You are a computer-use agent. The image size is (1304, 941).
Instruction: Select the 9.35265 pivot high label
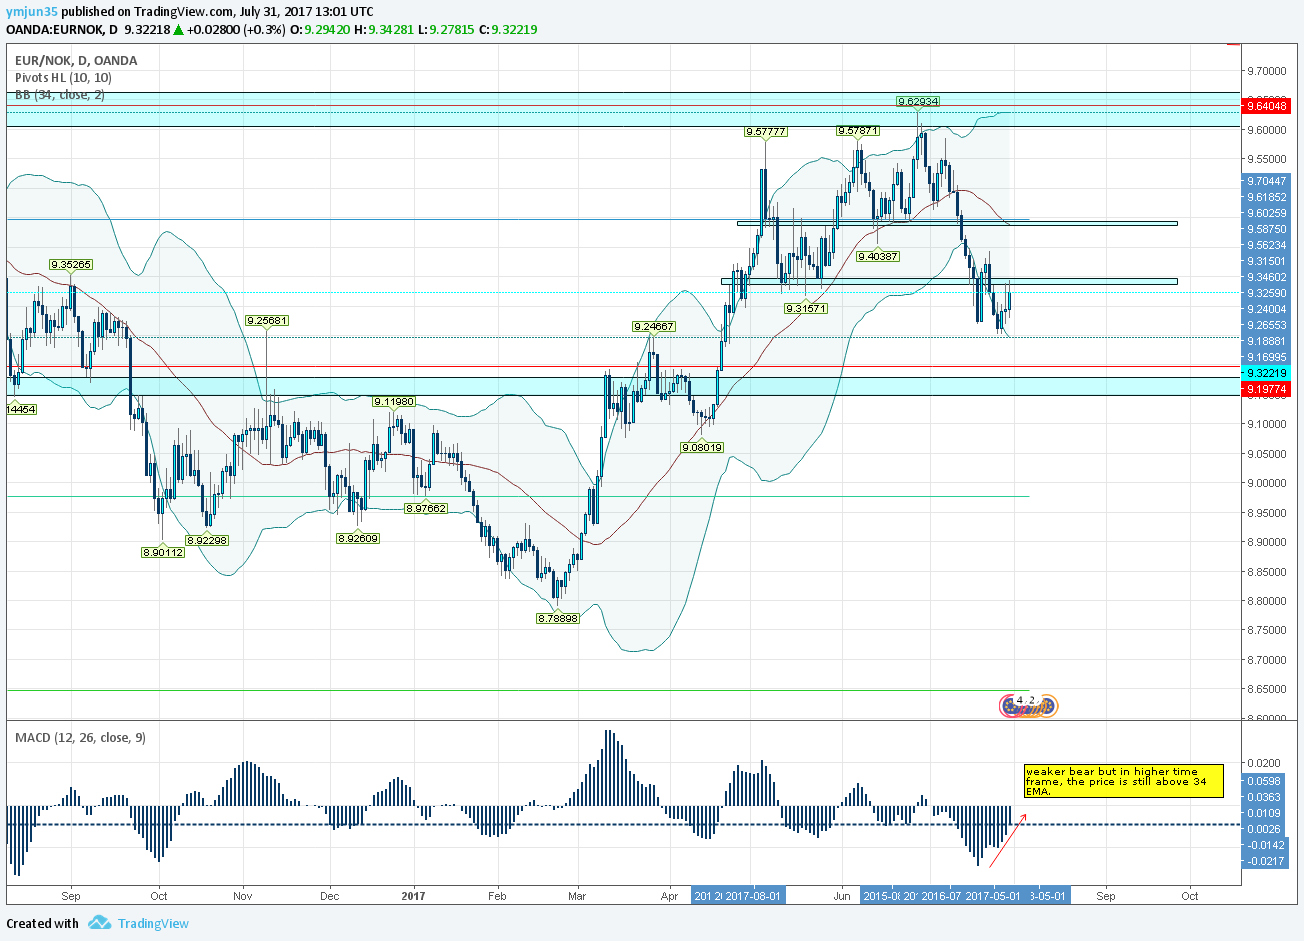point(71,265)
